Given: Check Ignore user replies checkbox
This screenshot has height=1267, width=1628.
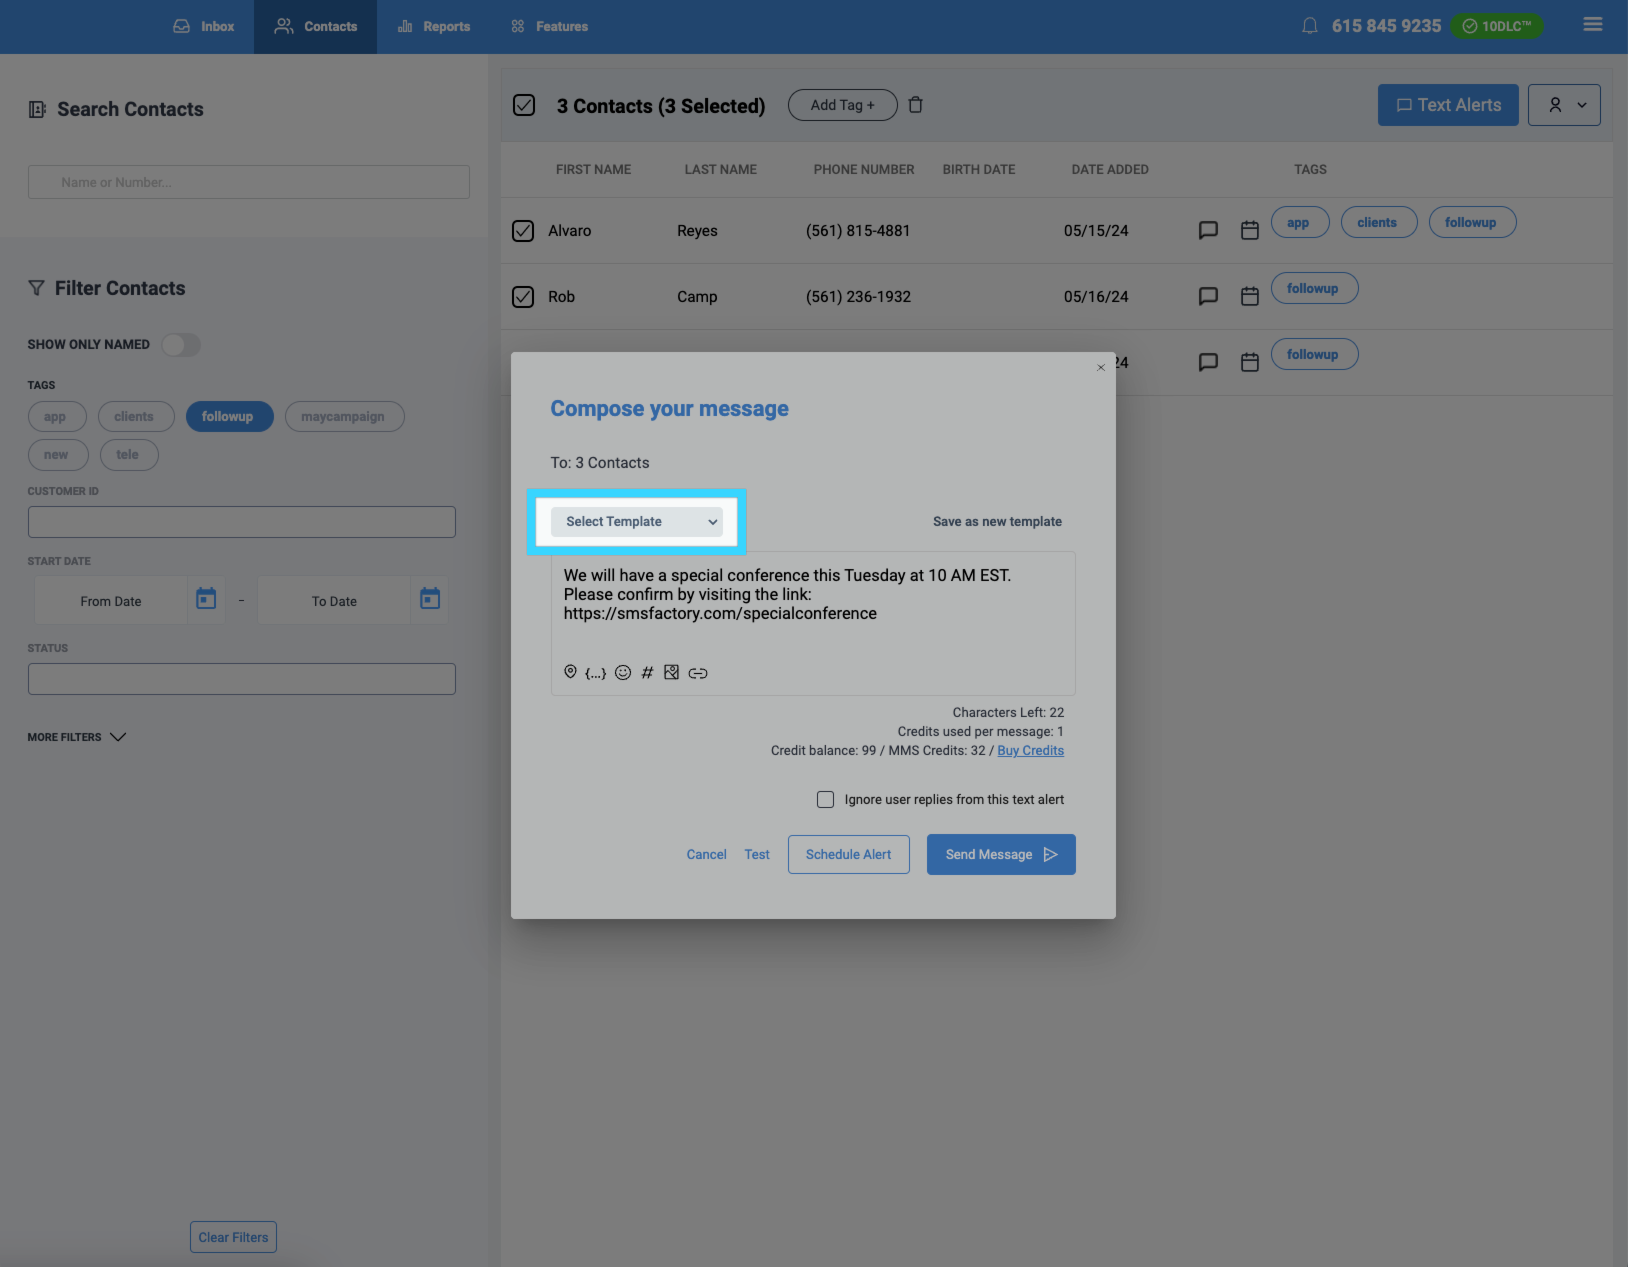Looking at the screenshot, I should 825,799.
